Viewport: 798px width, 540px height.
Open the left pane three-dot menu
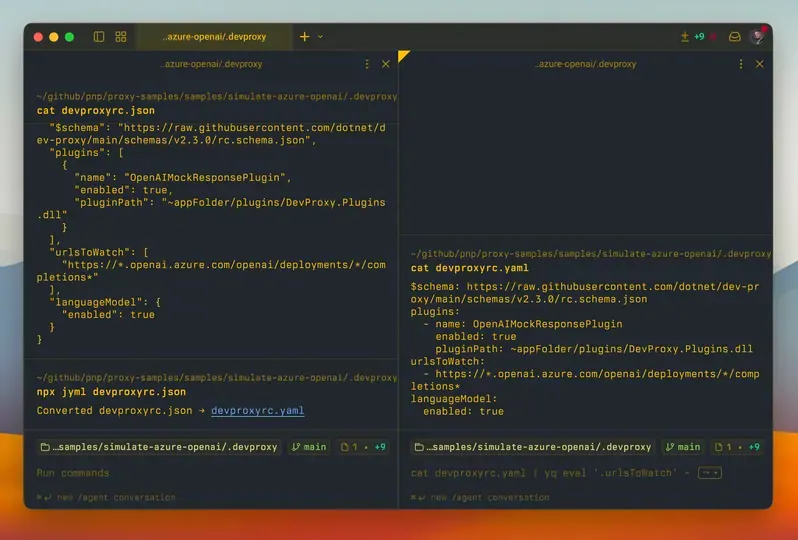coord(367,64)
